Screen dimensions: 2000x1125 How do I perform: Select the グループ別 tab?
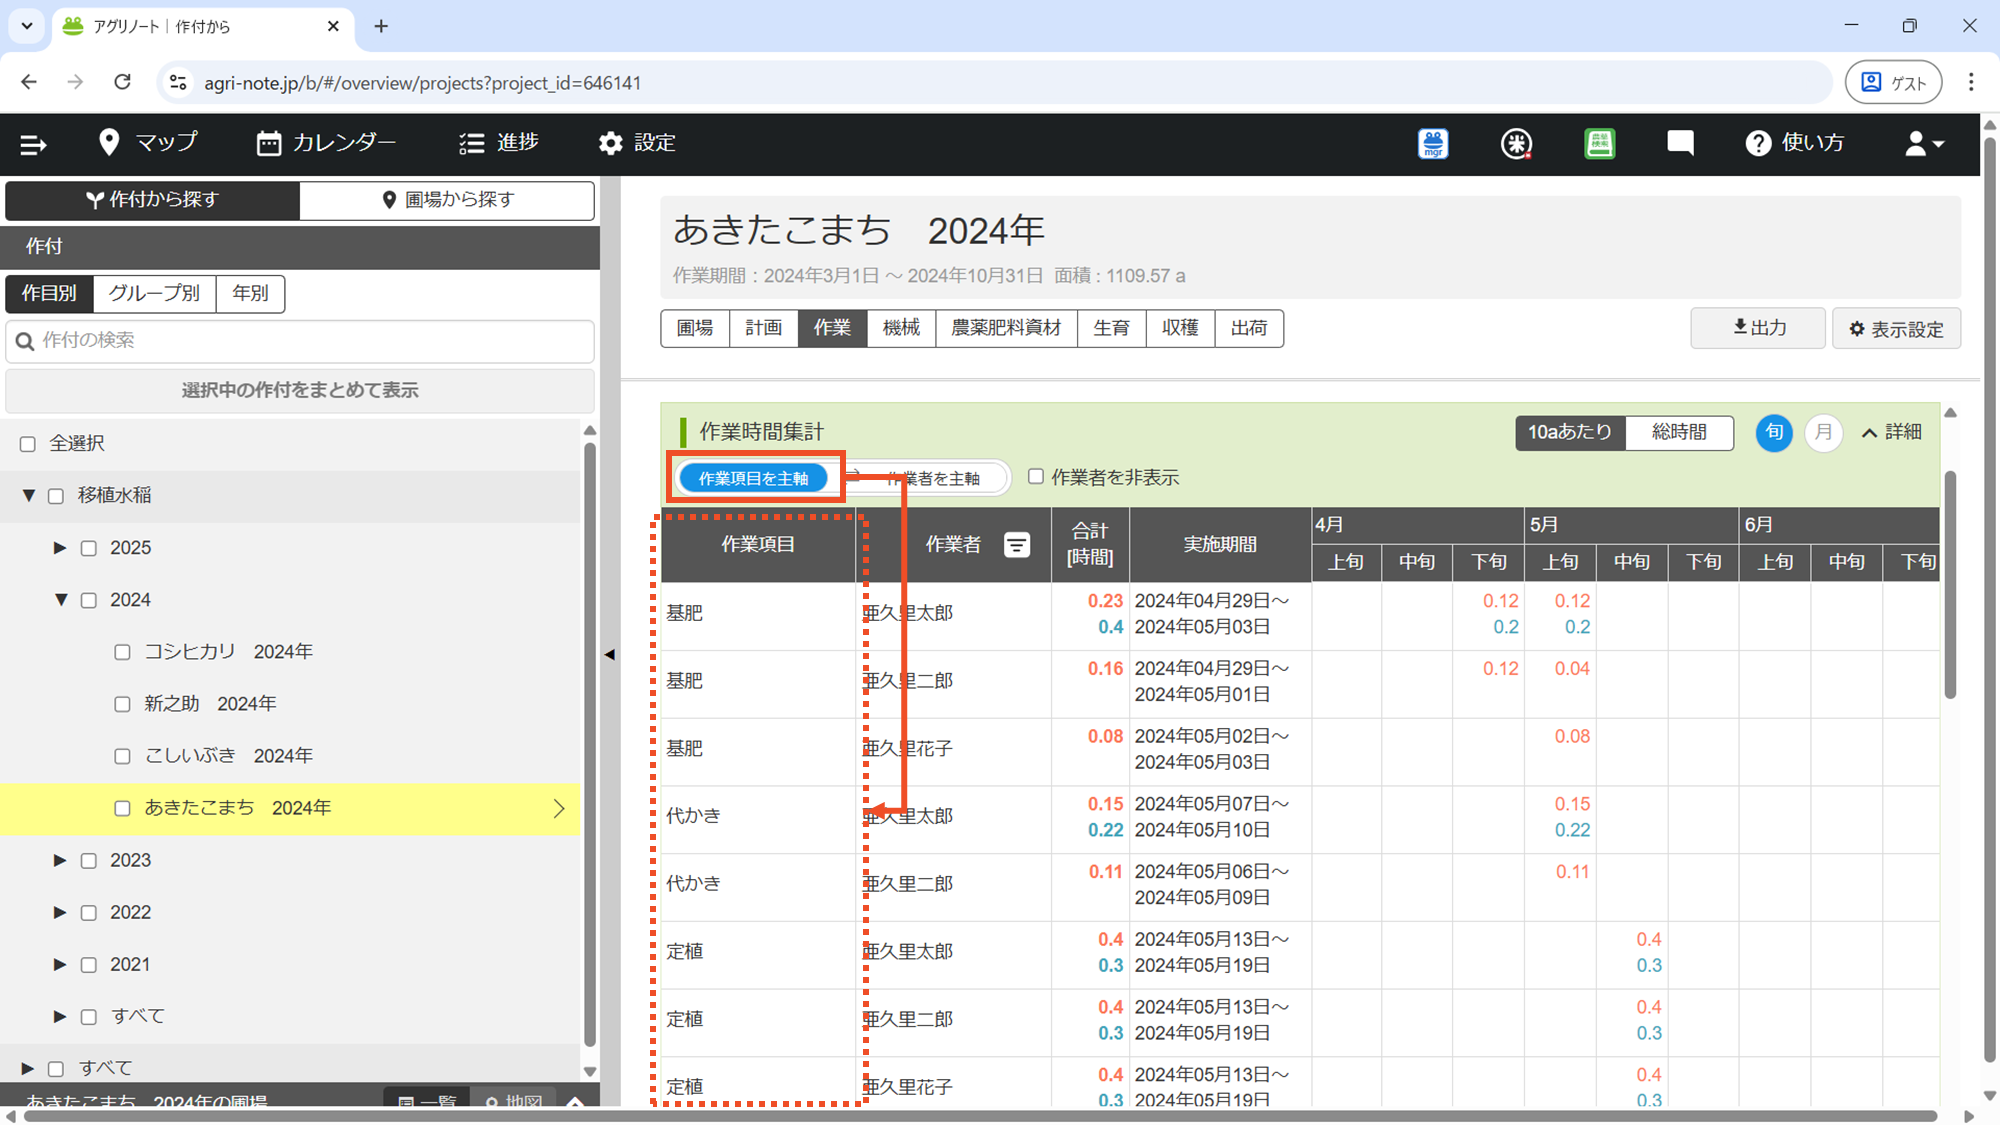pyautogui.click(x=154, y=293)
